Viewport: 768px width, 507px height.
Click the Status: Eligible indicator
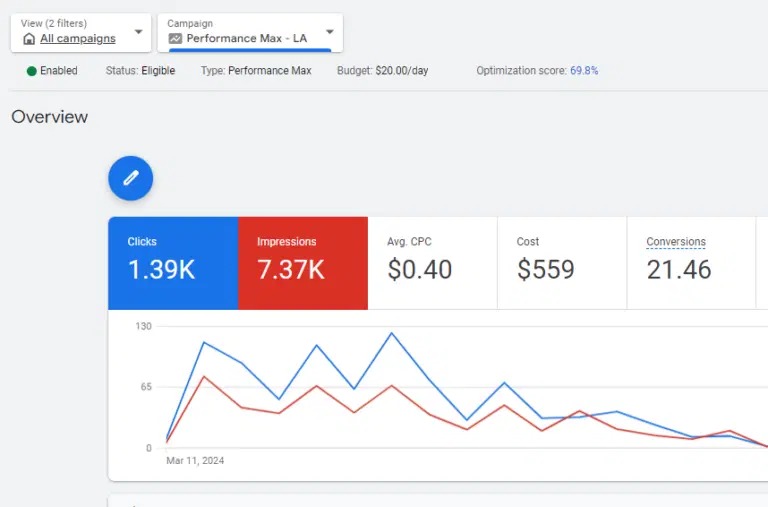pyautogui.click(x=140, y=71)
